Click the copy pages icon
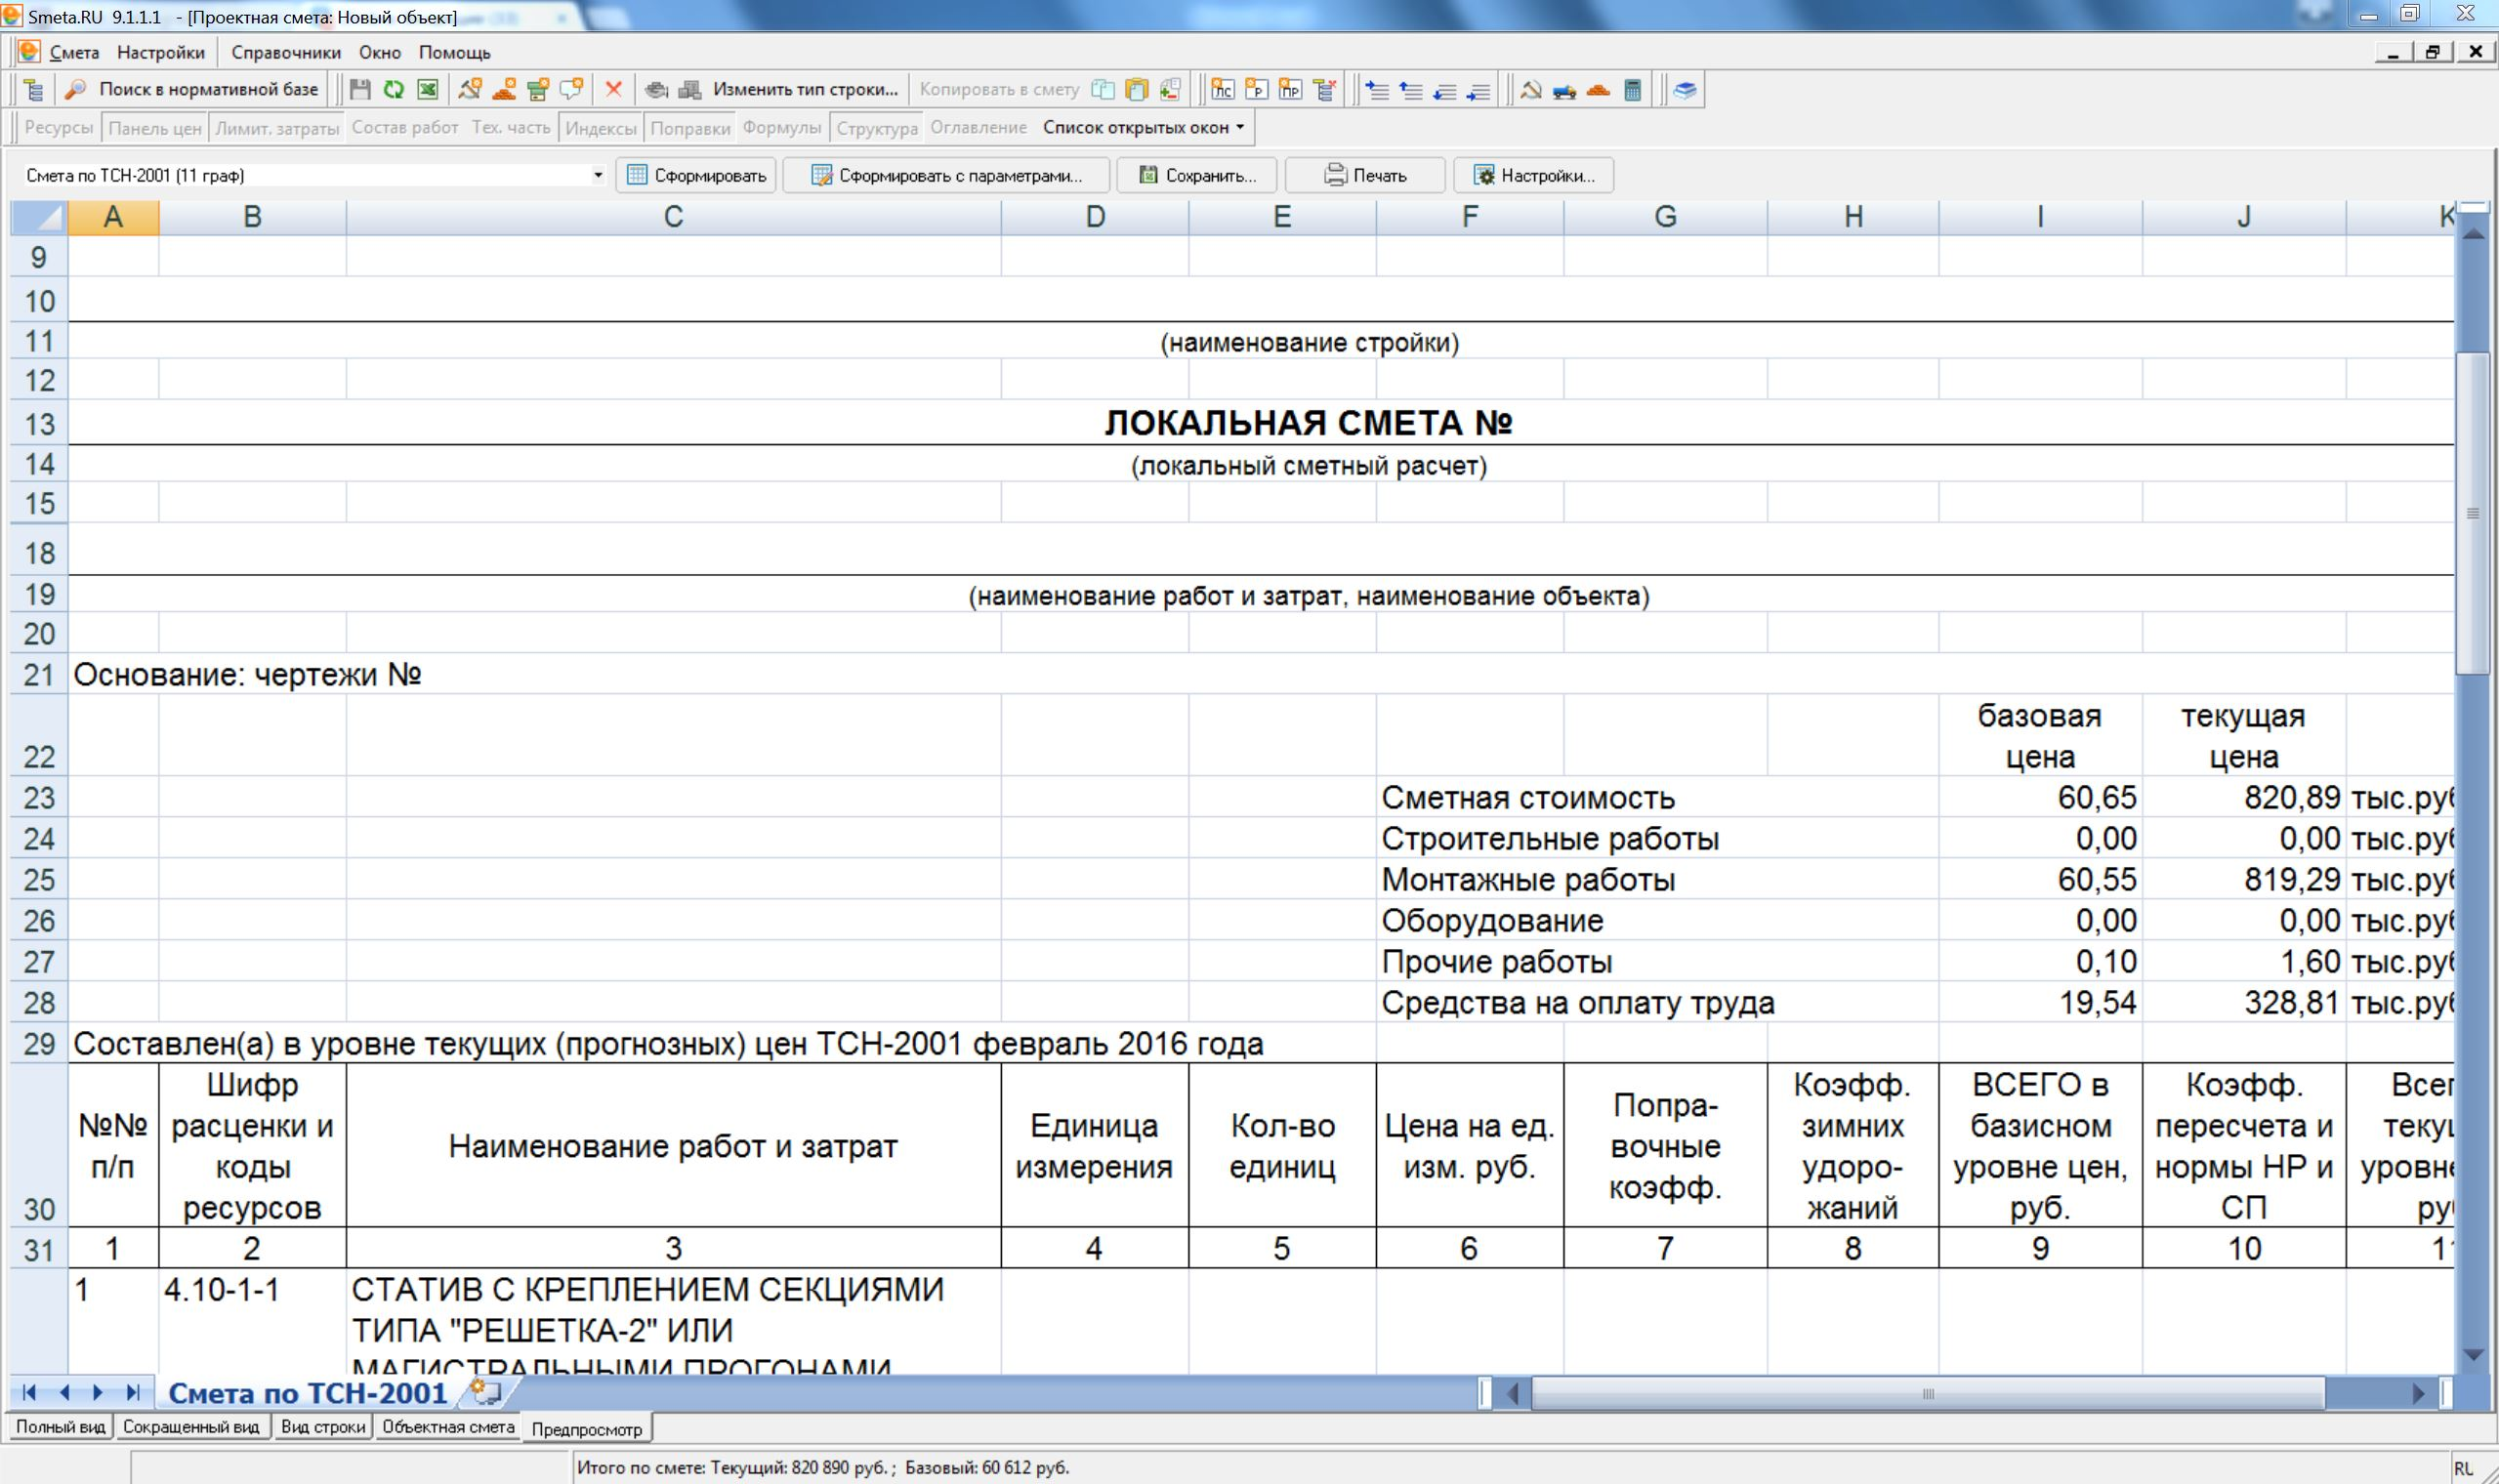Viewport: 2499px width, 1484px height. [1103, 90]
